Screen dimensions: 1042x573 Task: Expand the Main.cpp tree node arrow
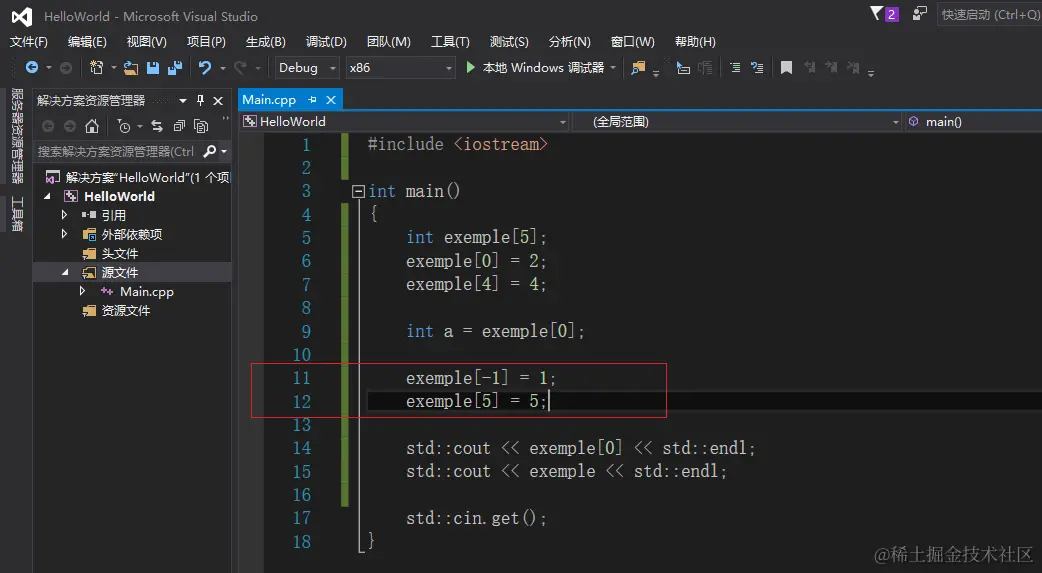click(82, 291)
